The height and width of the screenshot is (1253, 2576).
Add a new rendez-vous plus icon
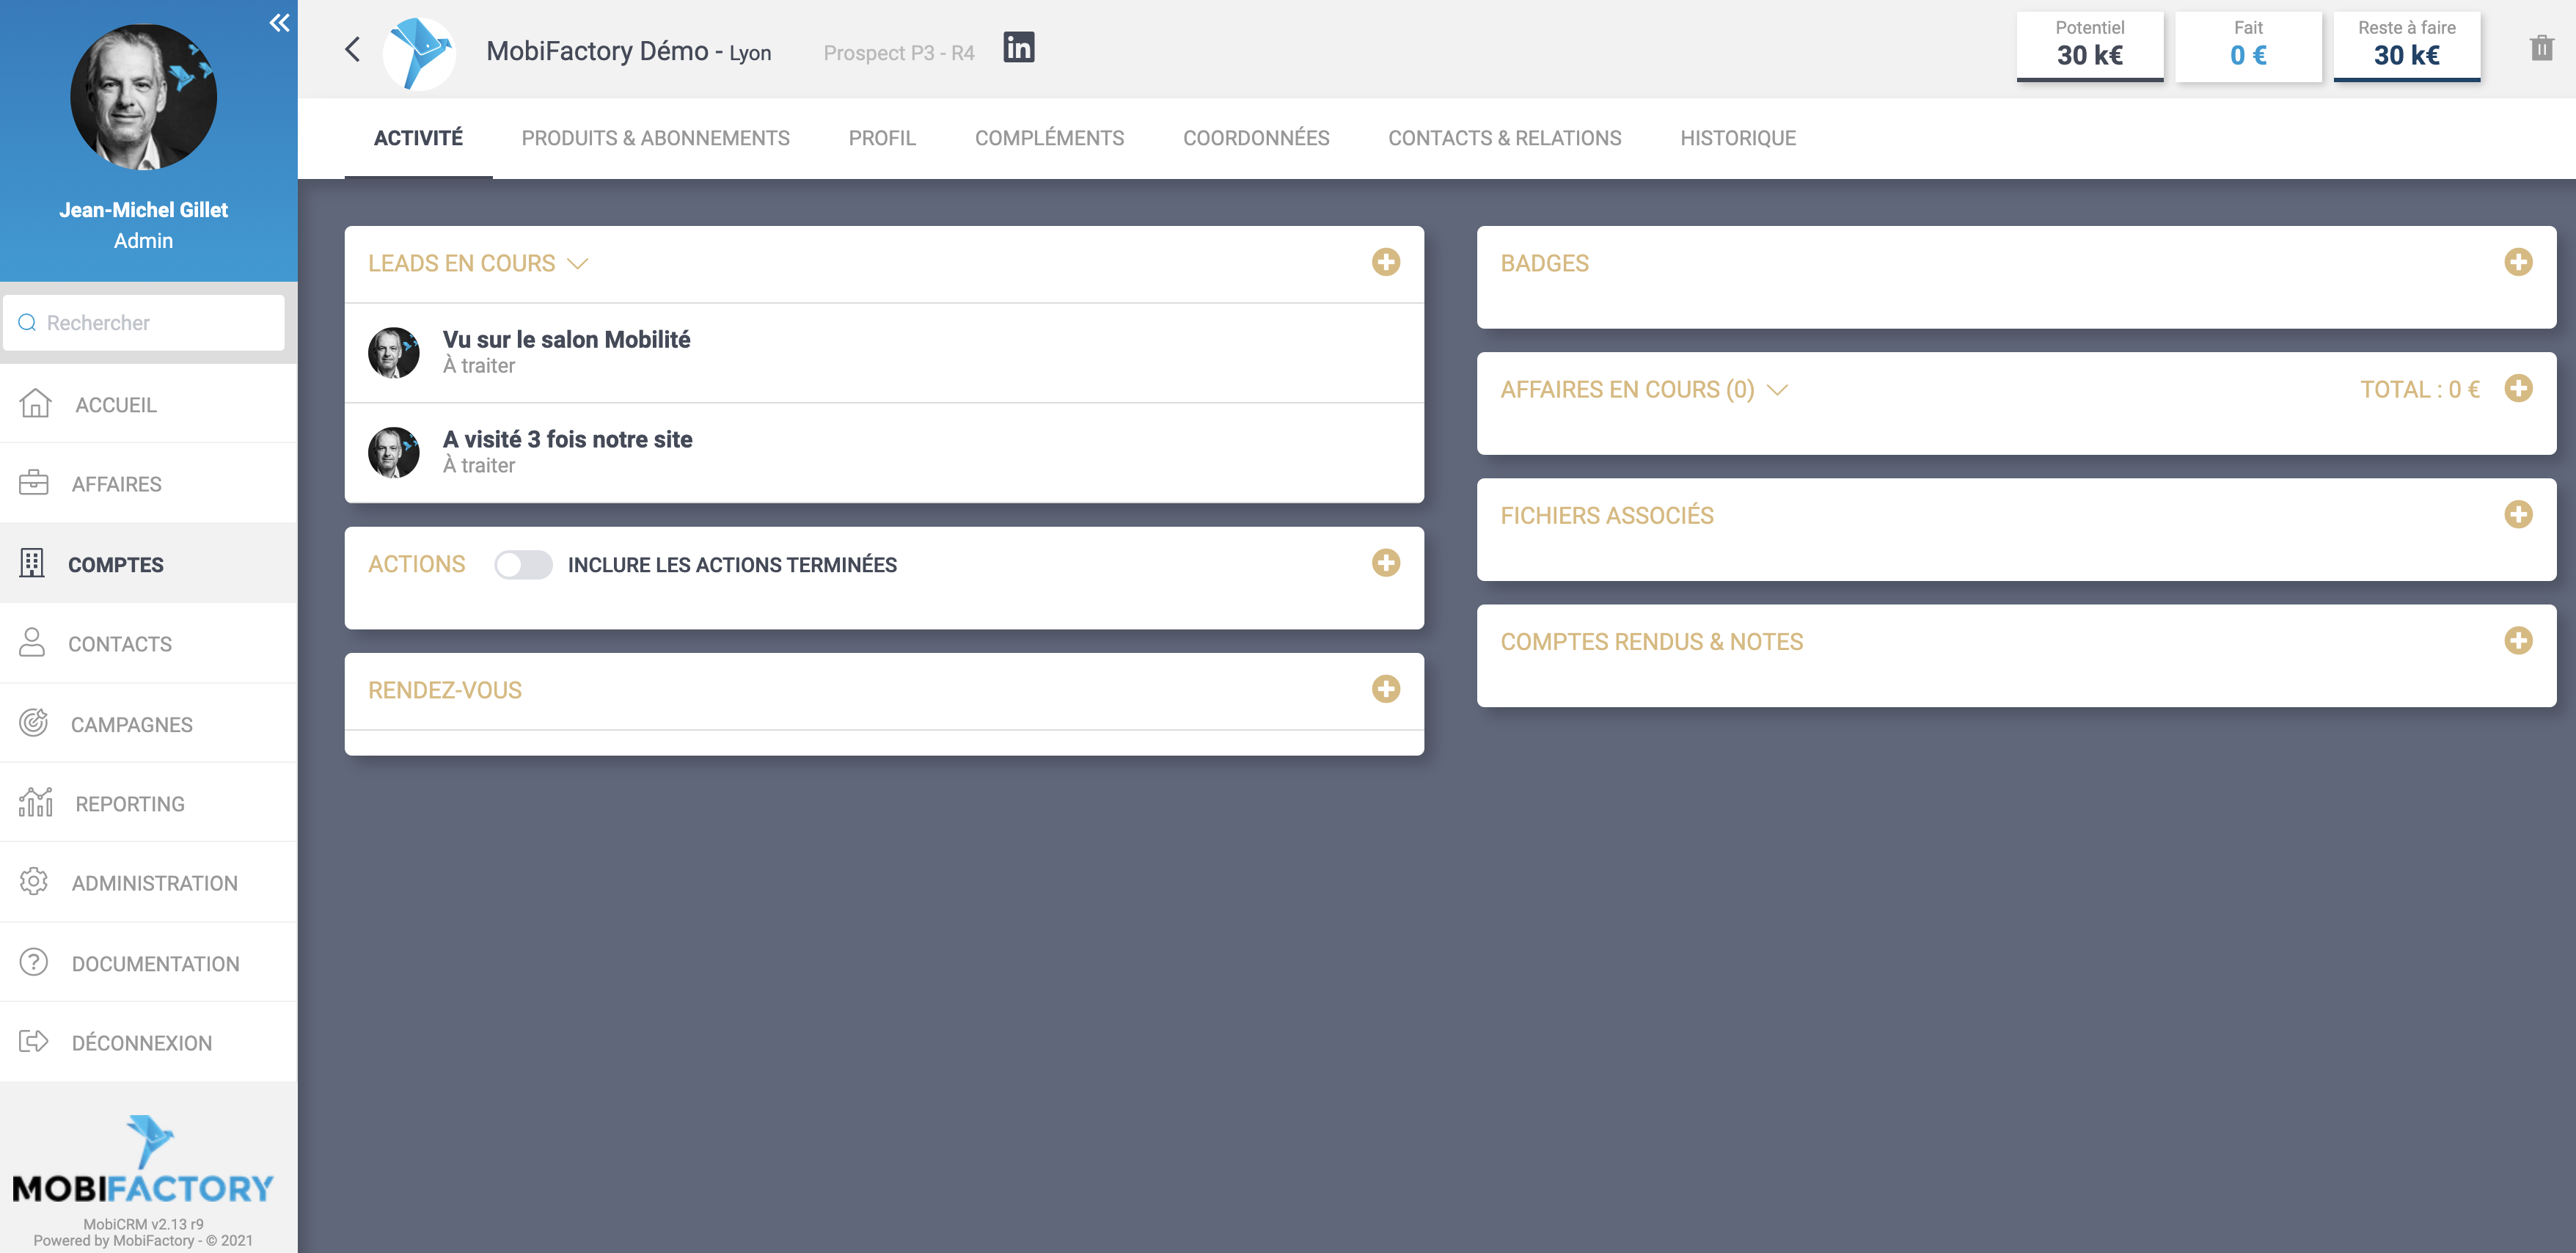coord(1385,689)
